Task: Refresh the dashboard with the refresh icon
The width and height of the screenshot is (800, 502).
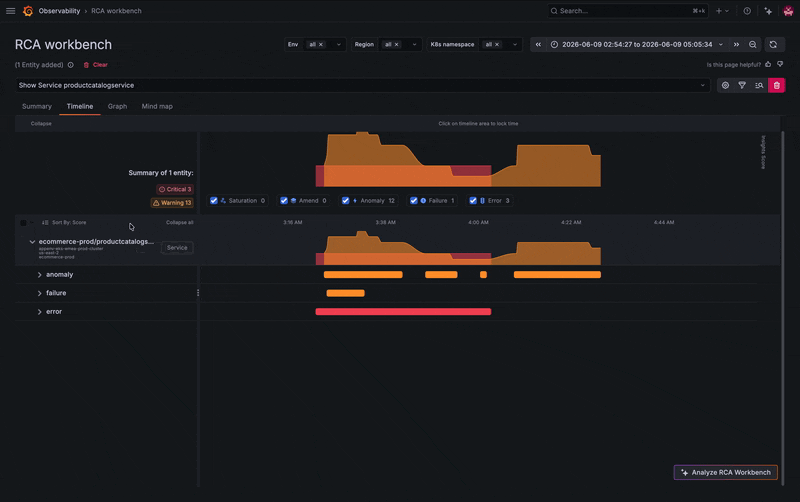Action: tap(773, 44)
